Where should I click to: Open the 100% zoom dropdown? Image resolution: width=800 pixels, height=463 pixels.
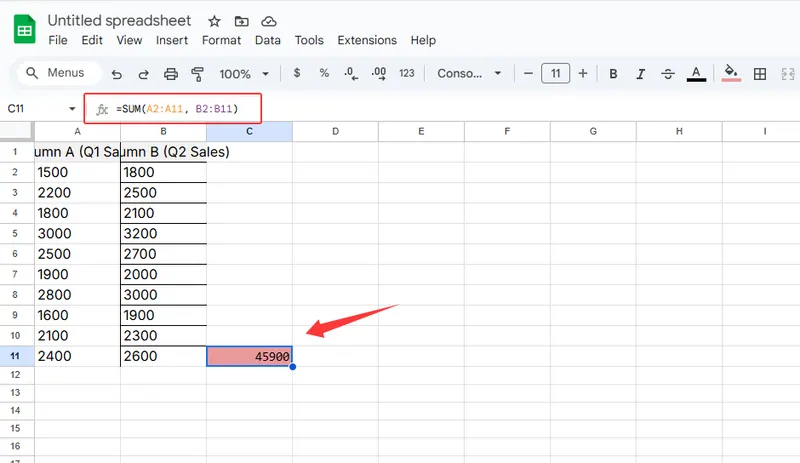pos(243,74)
